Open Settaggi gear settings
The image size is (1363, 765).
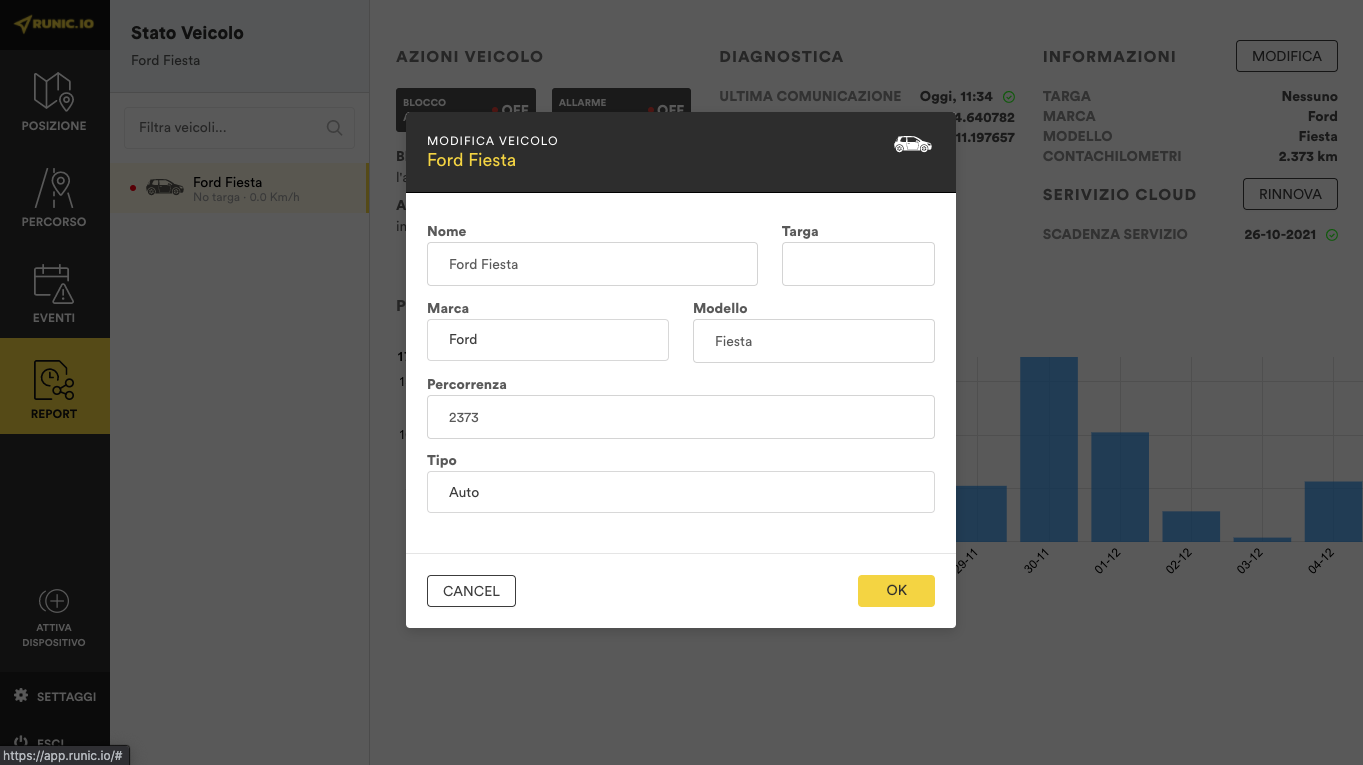click(x=55, y=696)
